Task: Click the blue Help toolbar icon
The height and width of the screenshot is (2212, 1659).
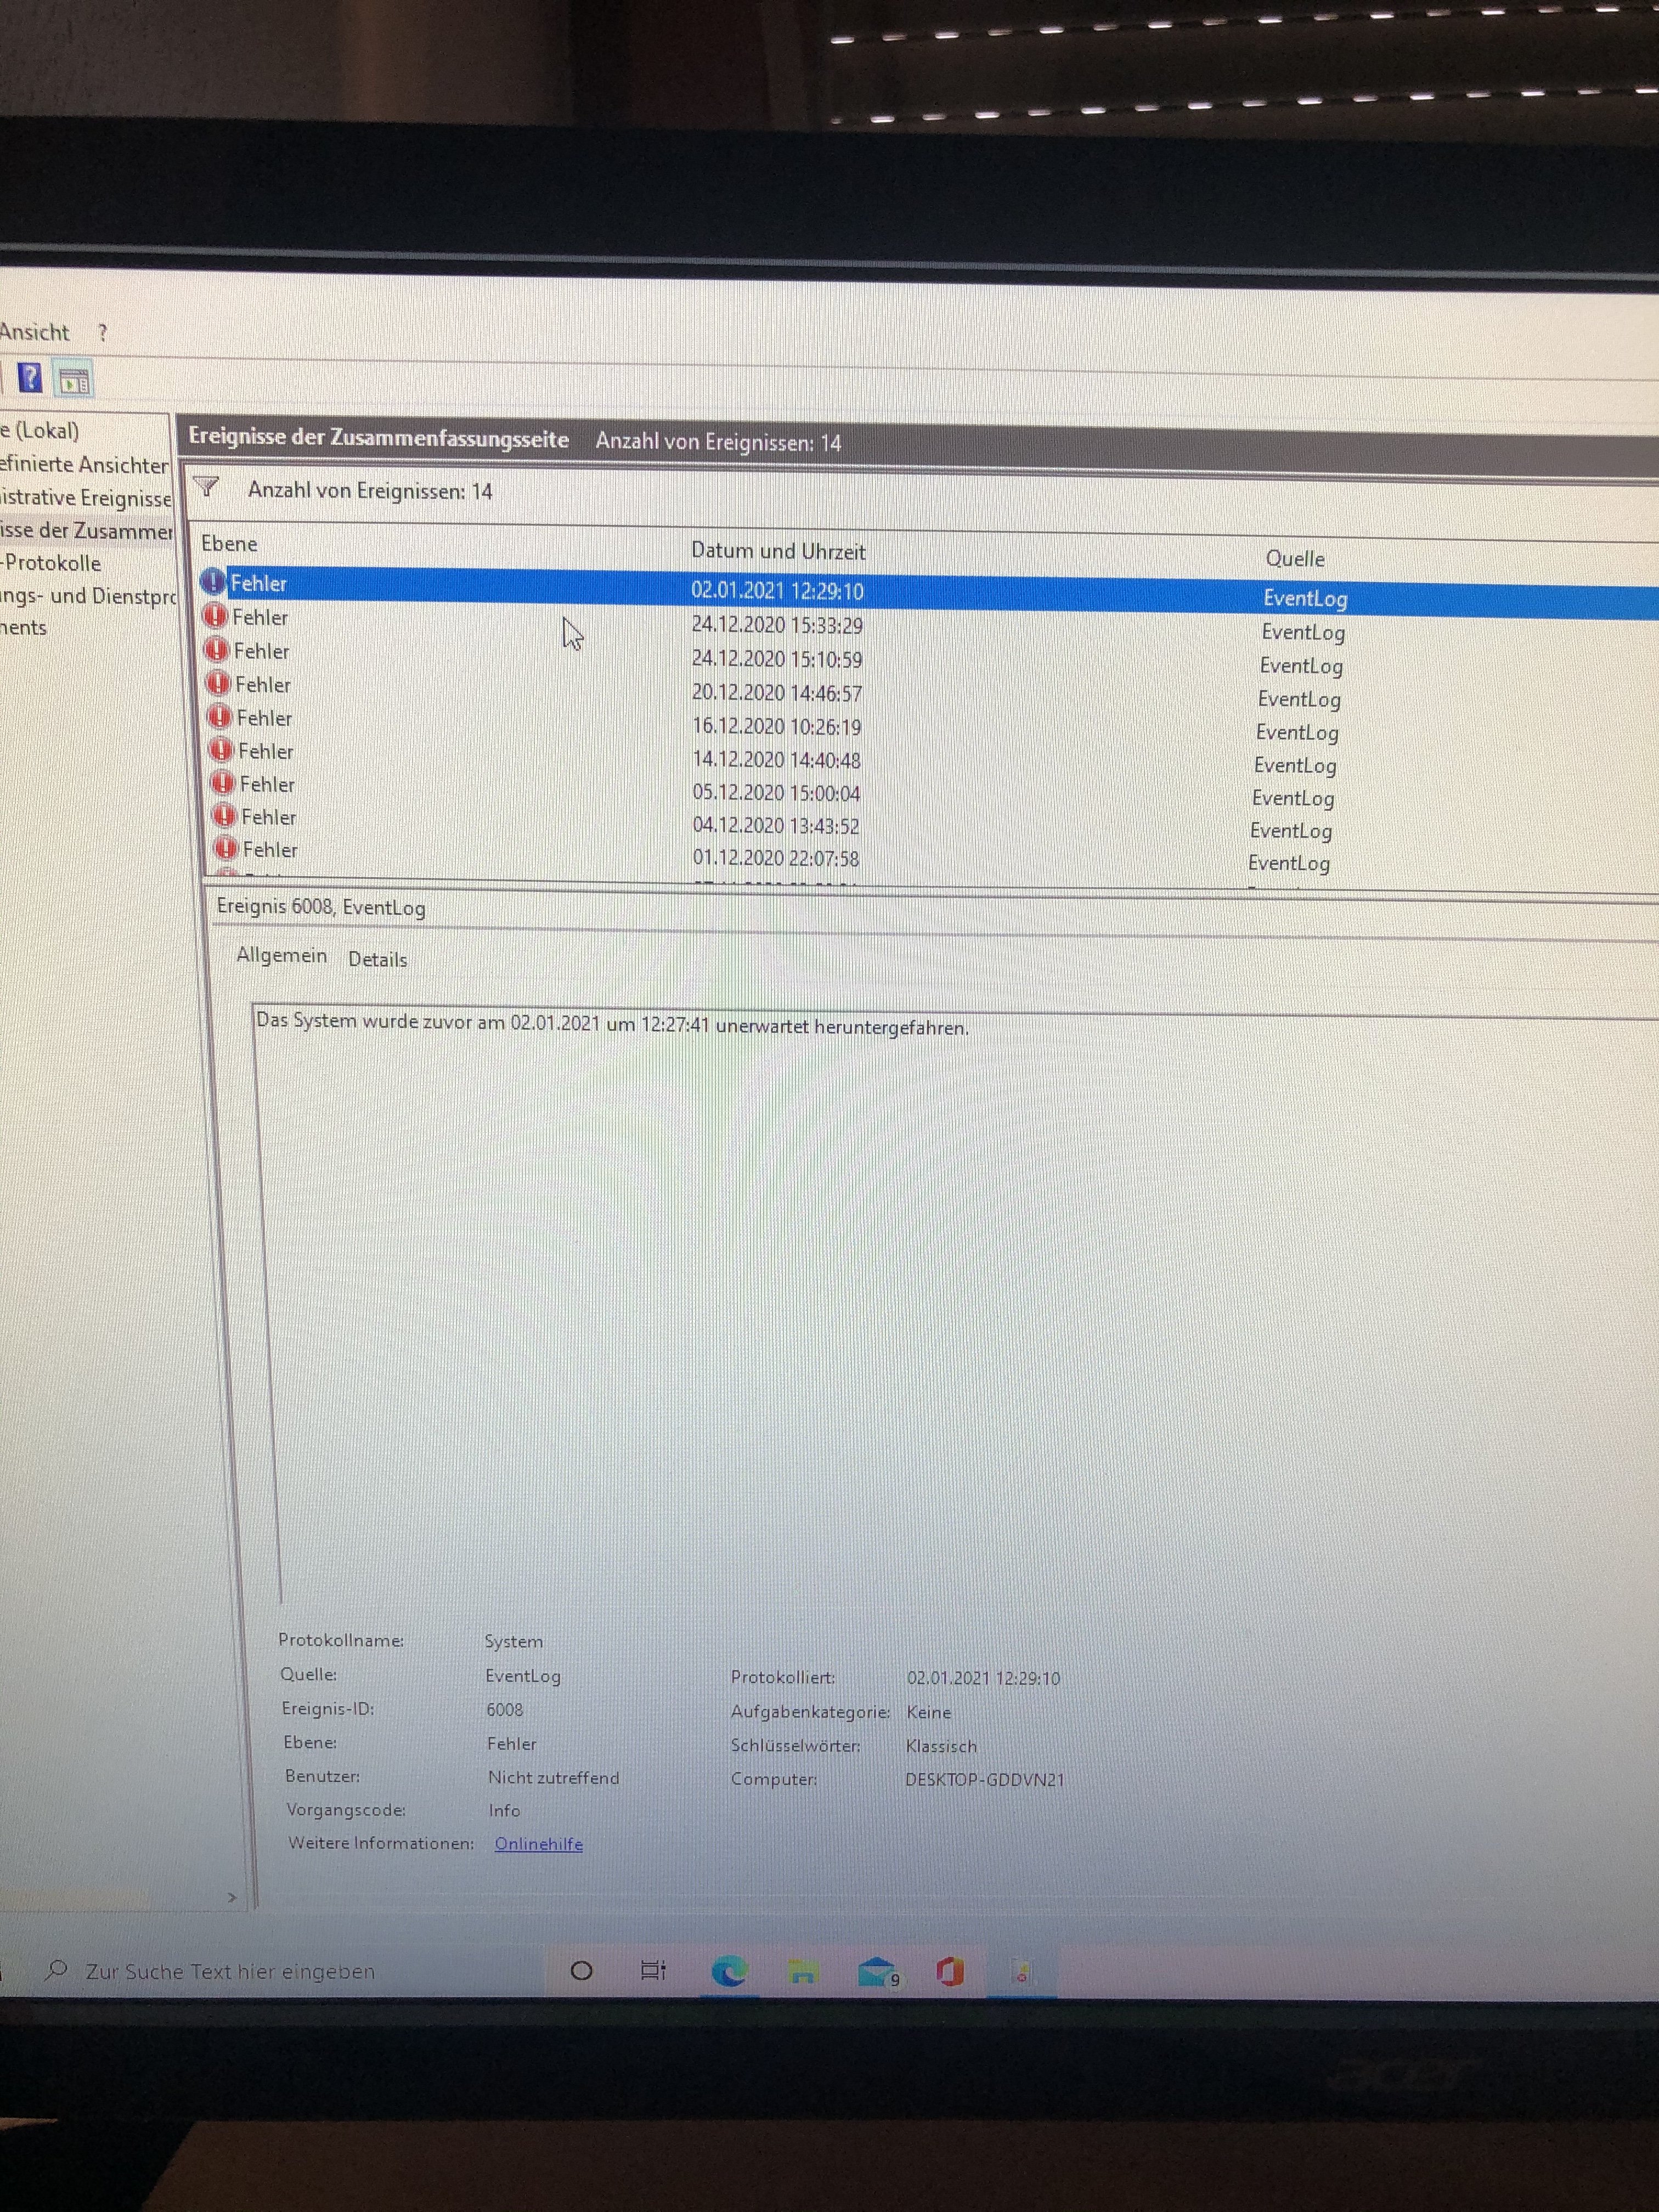Action: click(30, 377)
